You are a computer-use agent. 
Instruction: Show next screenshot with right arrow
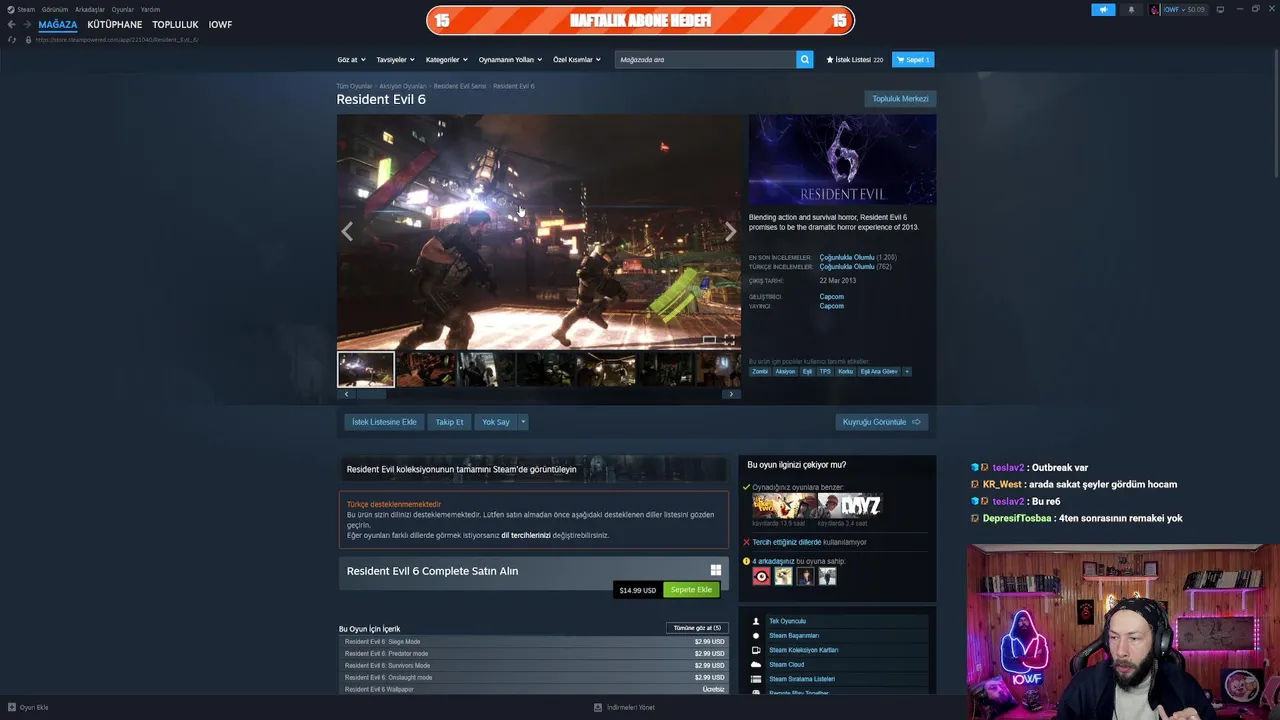731,232
